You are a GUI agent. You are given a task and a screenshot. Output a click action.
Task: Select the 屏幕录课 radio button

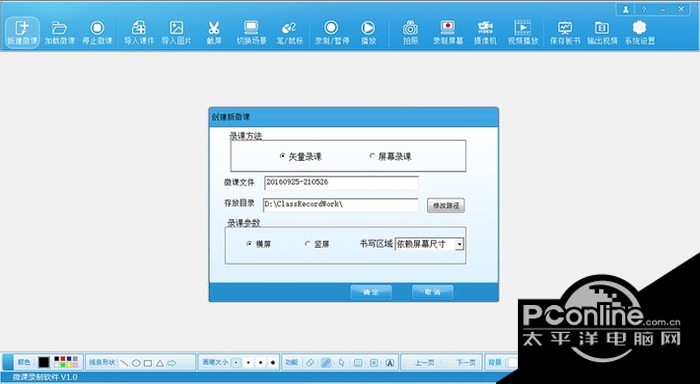click(372, 156)
